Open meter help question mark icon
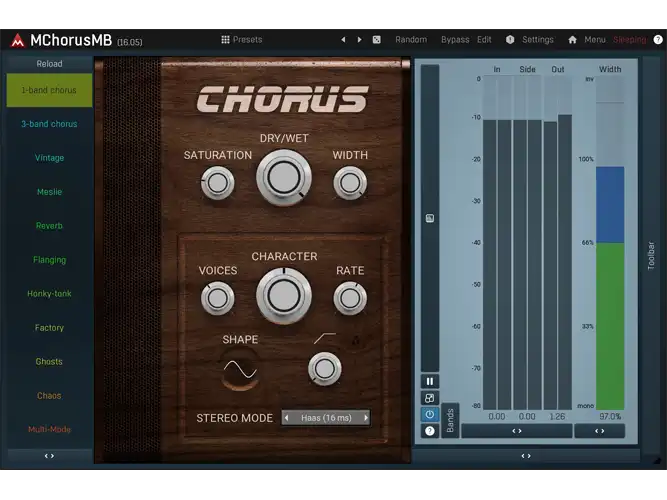The height and width of the screenshot is (500, 667). (x=430, y=431)
